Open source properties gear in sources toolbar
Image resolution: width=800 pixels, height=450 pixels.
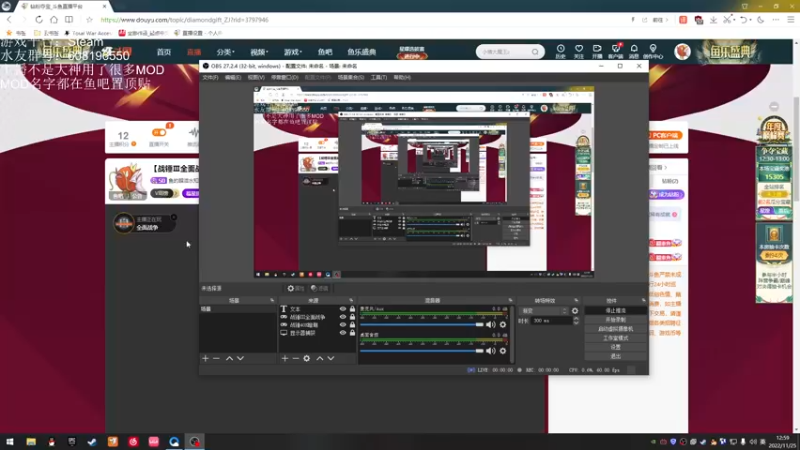click(x=307, y=359)
